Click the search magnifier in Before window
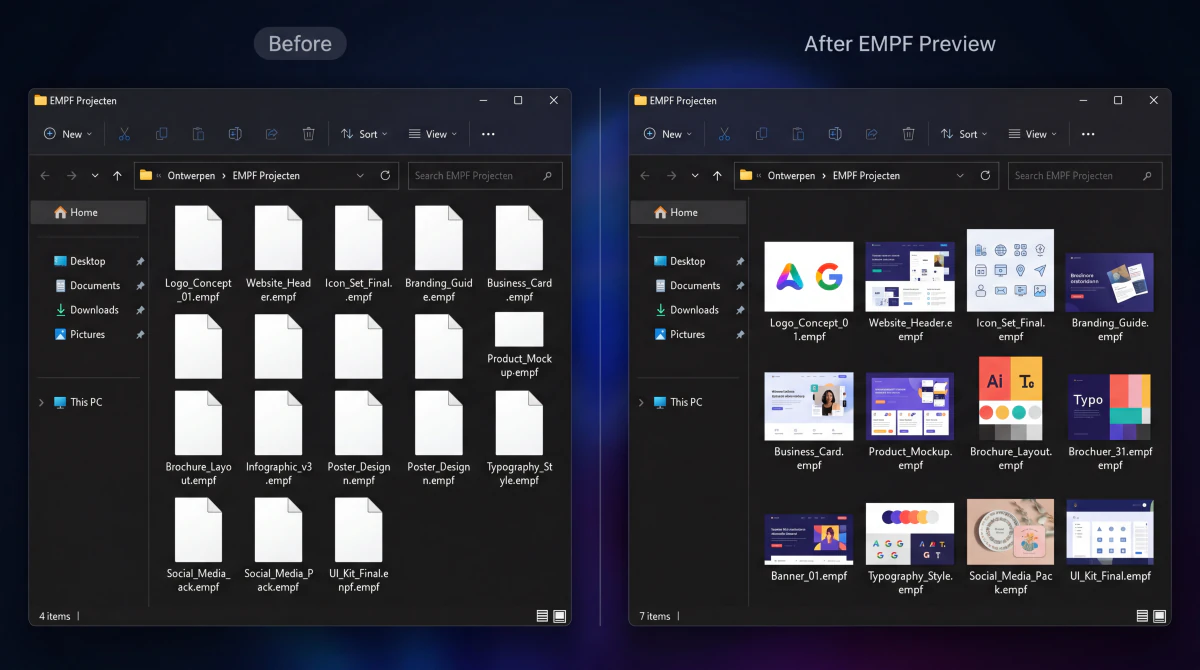1200x670 pixels. coord(547,175)
